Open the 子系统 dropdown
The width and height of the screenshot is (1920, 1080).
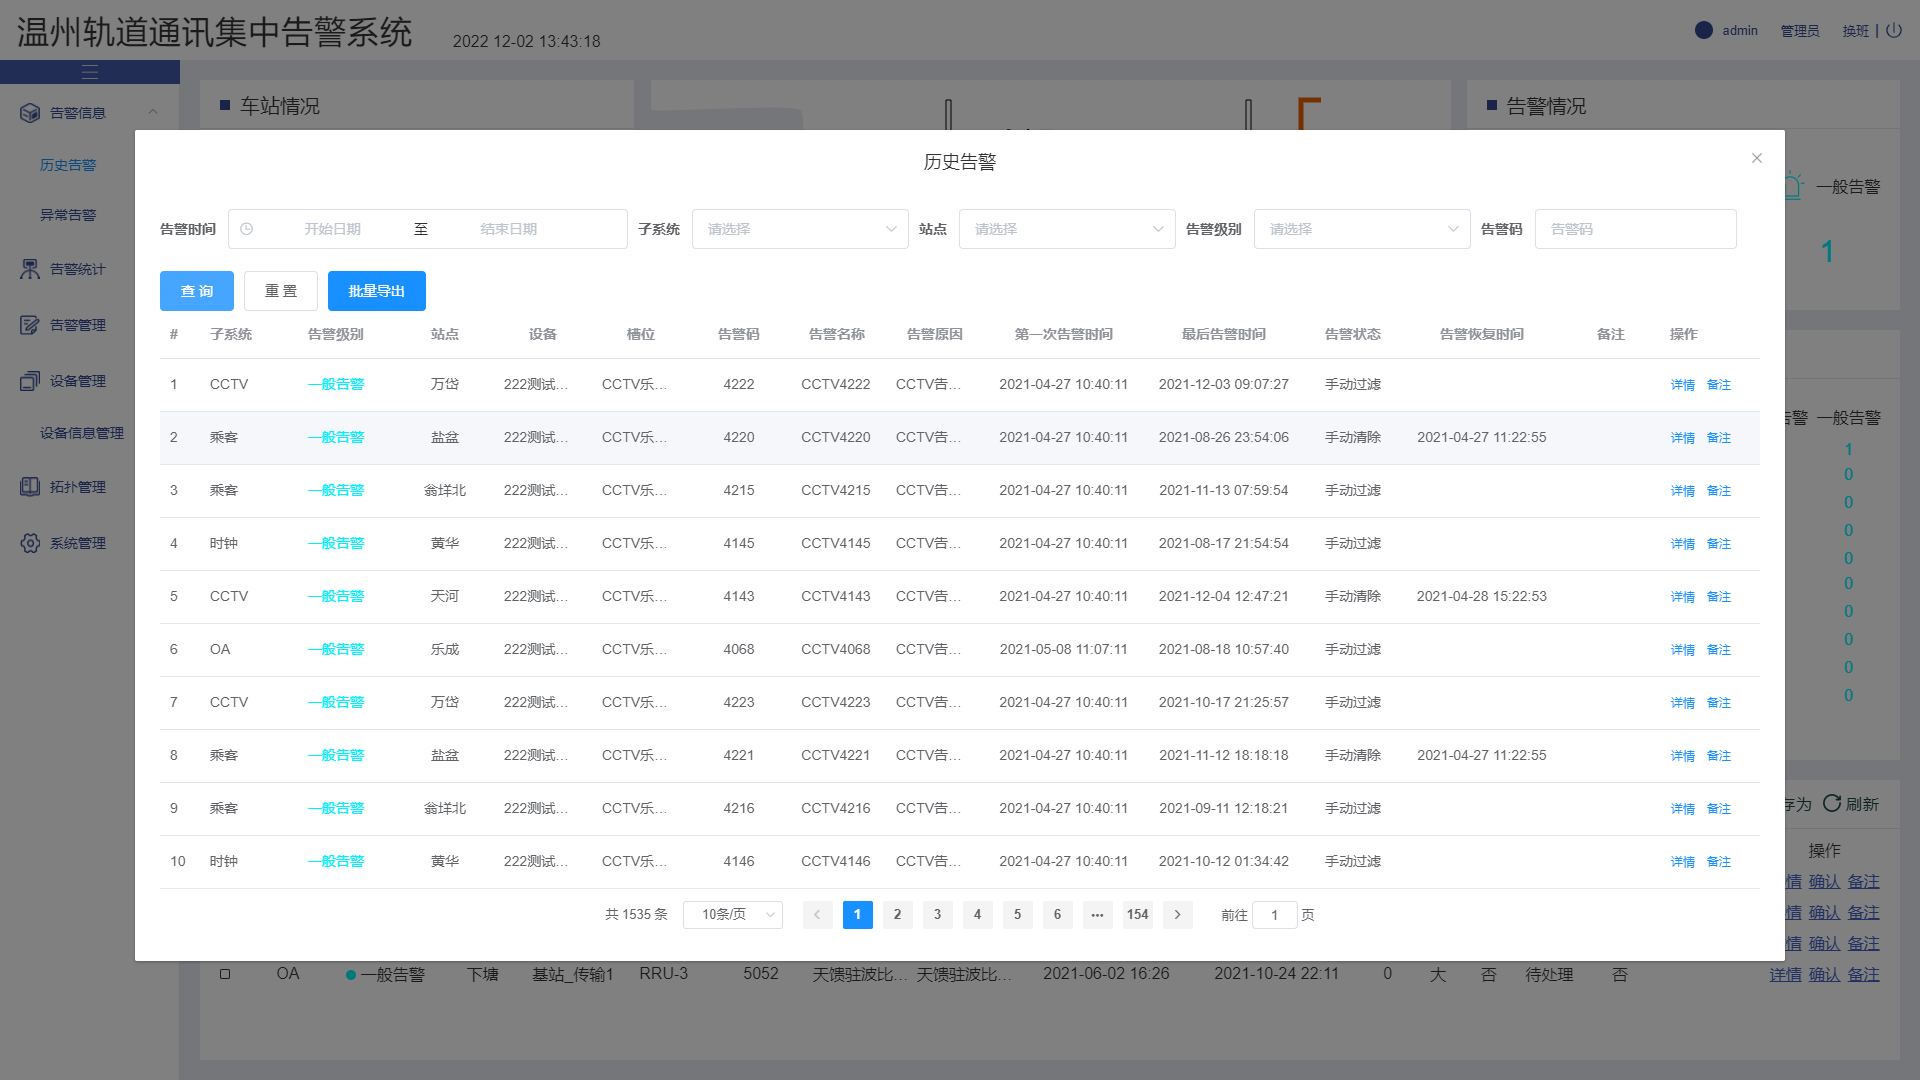click(x=800, y=229)
